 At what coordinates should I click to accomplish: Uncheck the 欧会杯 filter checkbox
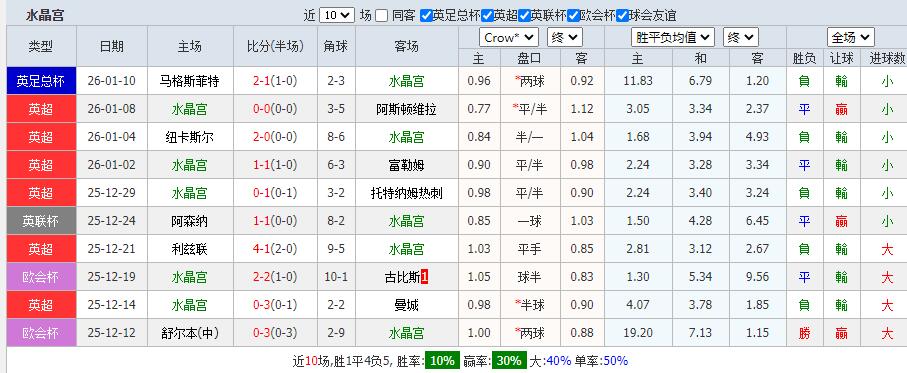pyautogui.click(x=573, y=16)
